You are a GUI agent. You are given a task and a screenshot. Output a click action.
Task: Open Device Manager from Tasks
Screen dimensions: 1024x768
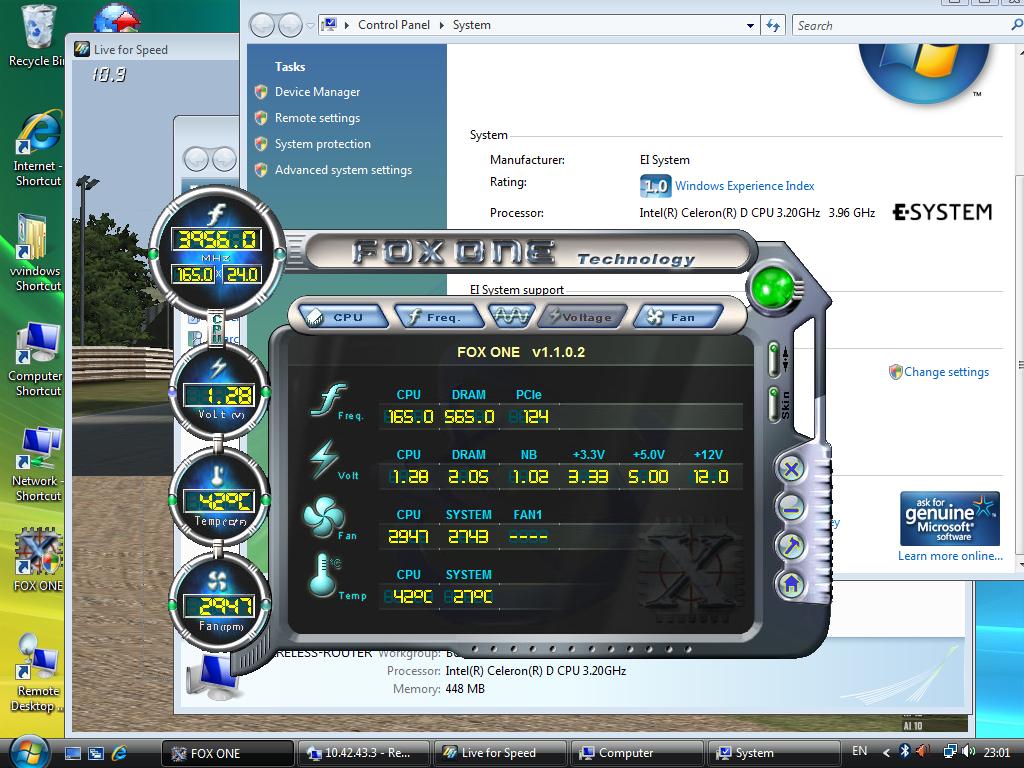[317, 92]
